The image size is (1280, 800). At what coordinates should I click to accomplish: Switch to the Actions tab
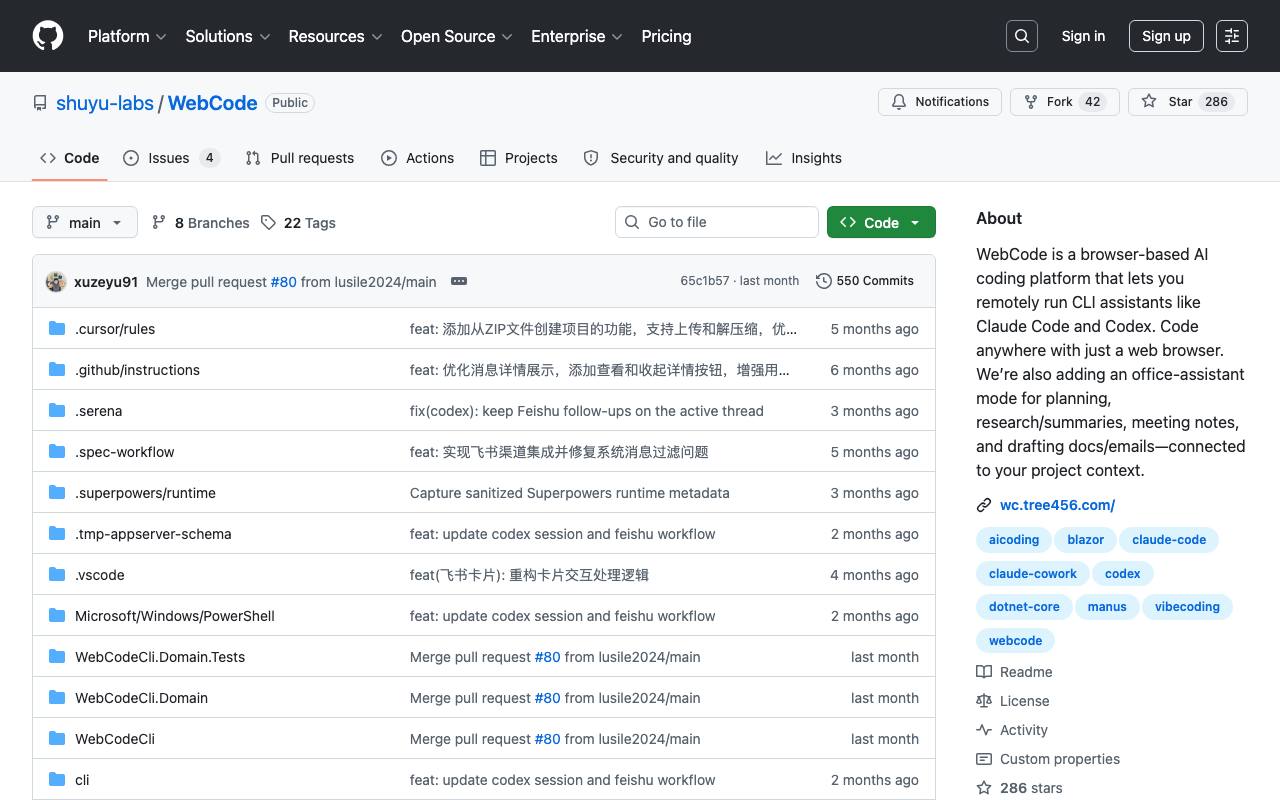(x=418, y=158)
